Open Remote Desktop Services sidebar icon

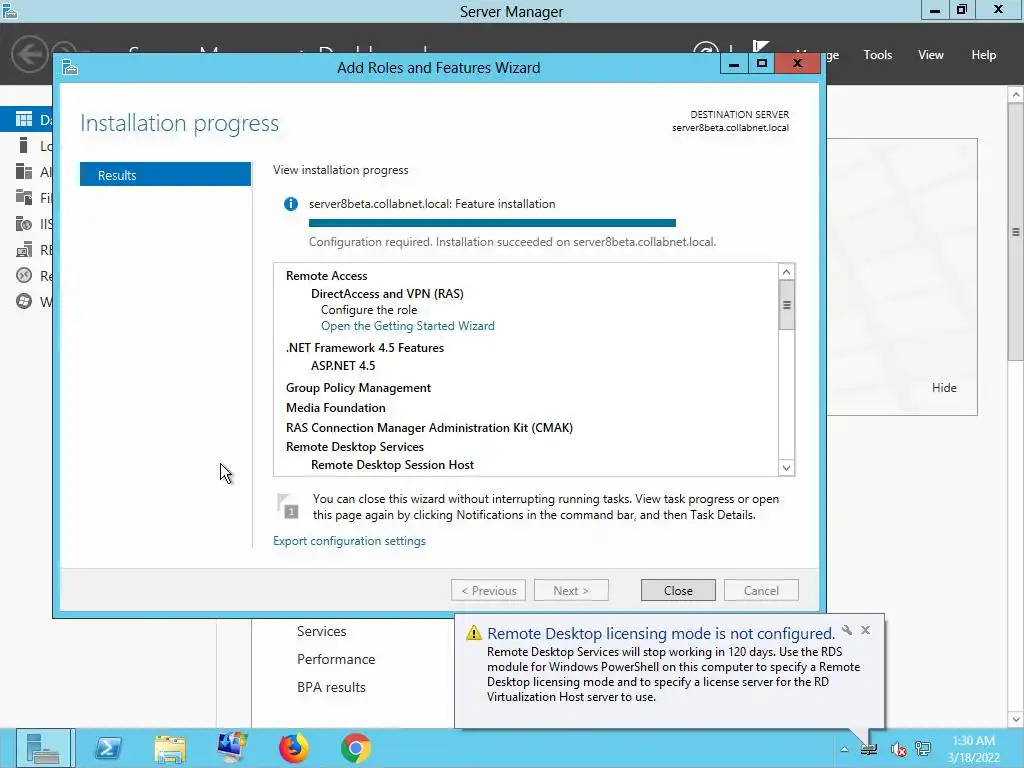click(24, 276)
